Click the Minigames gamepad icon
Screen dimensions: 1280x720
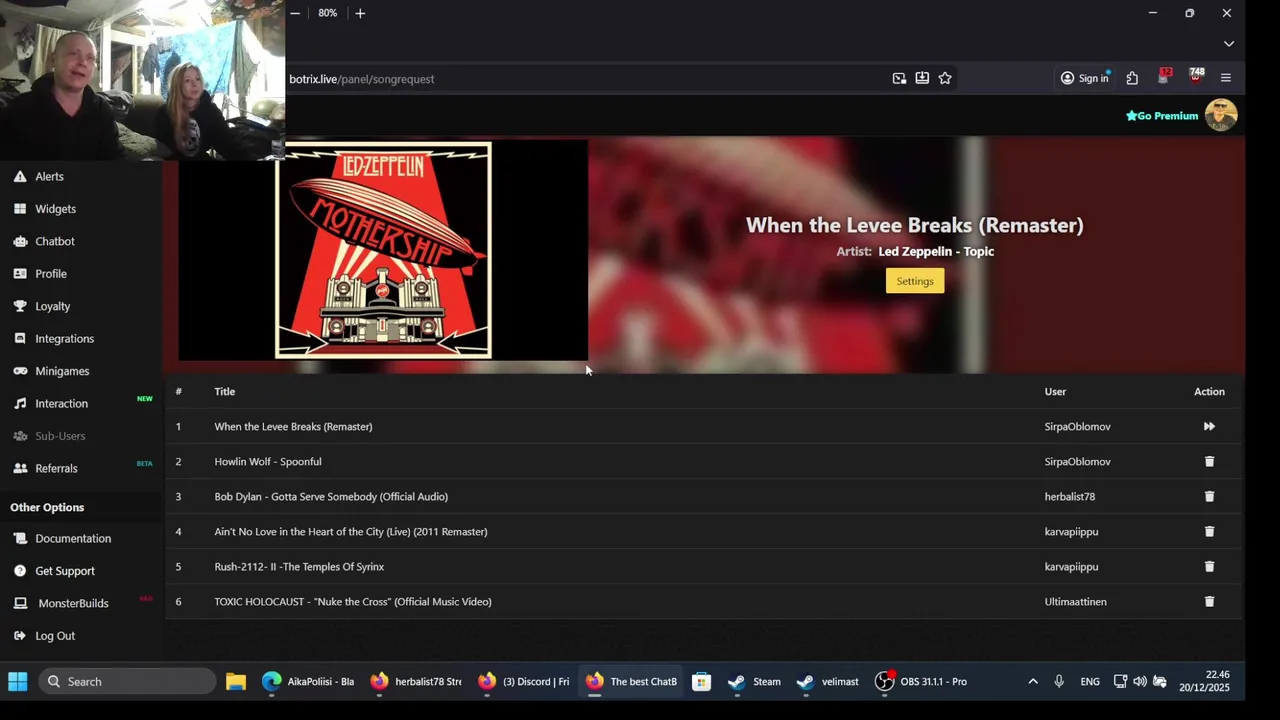[x=20, y=371]
